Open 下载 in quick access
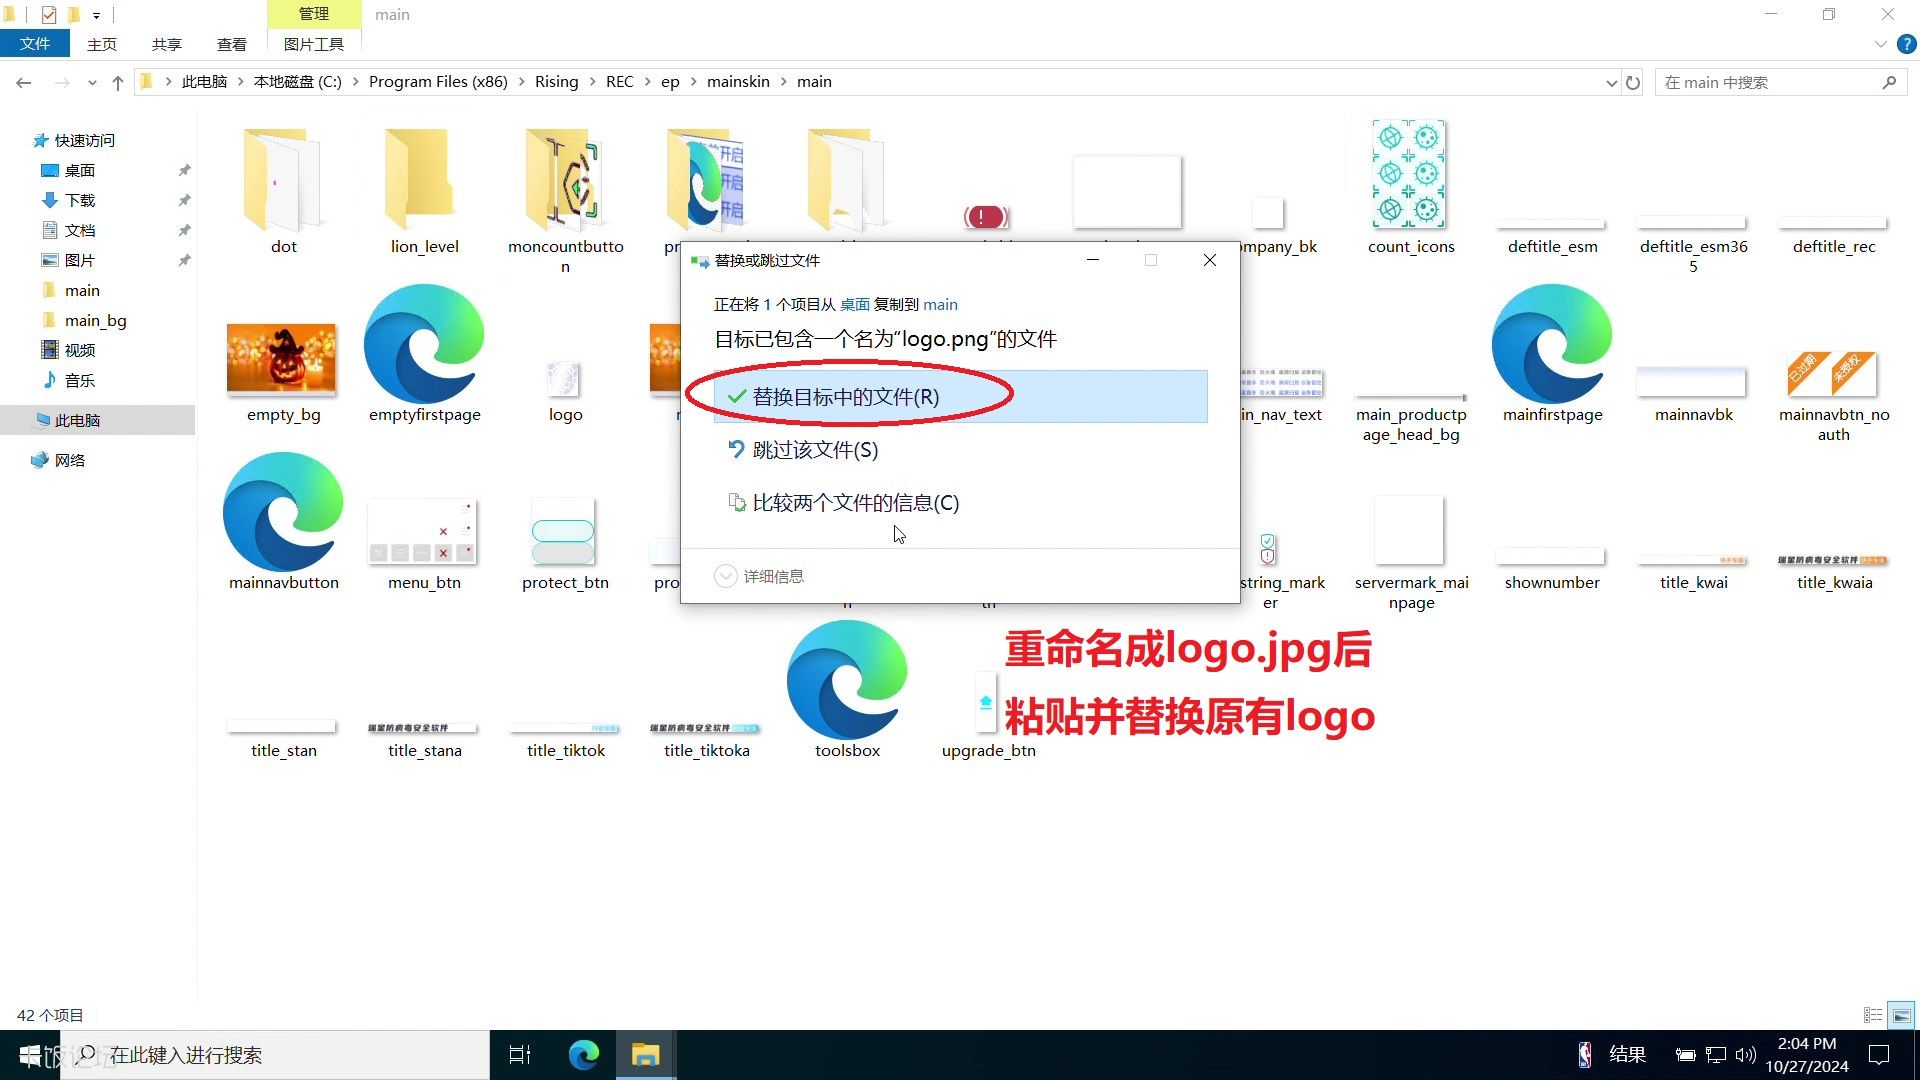 (x=80, y=200)
